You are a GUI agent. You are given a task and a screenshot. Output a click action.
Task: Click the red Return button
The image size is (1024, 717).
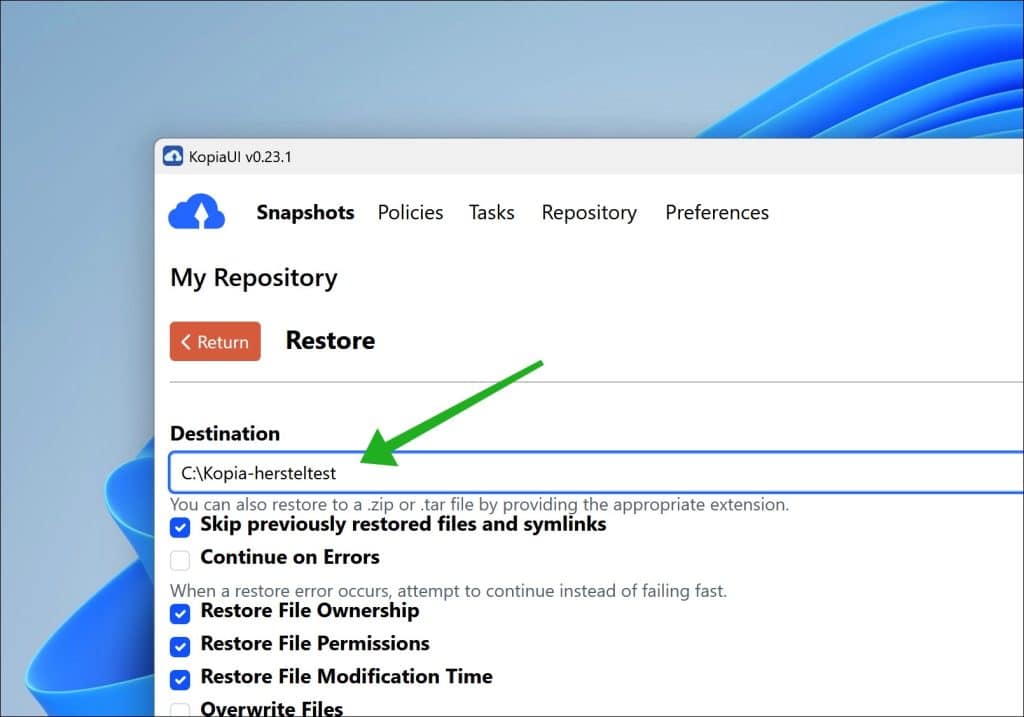(x=215, y=342)
